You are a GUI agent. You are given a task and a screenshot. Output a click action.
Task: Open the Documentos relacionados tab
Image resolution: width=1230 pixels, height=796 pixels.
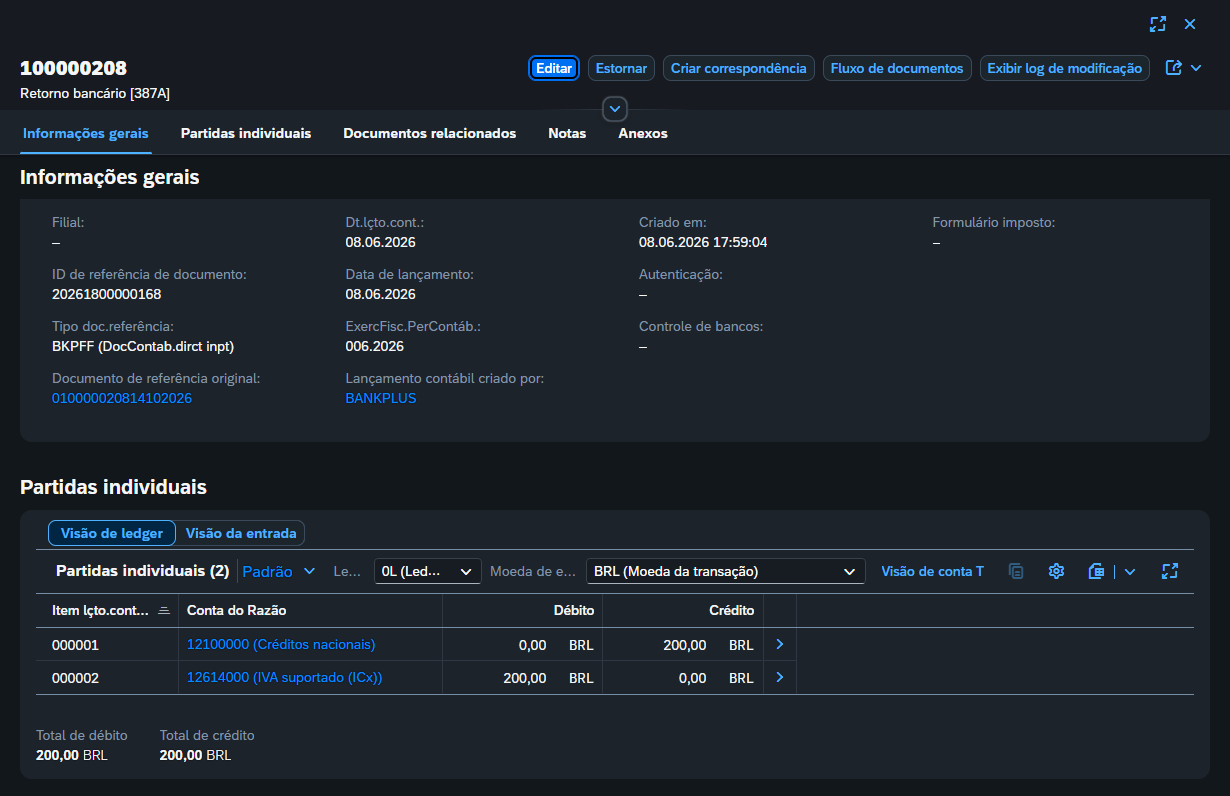pyautogui.click(x=430, y=133)
